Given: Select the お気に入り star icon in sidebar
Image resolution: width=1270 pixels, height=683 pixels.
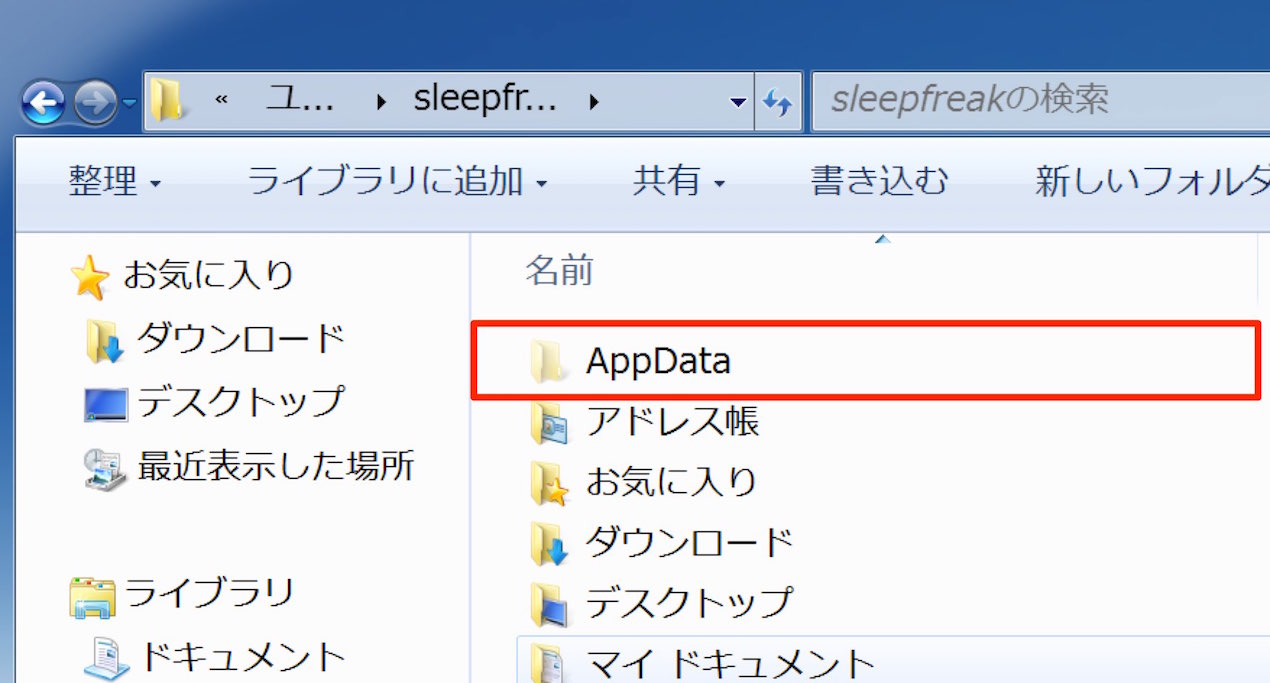Looking at the screenshot, I should [90, 277].
